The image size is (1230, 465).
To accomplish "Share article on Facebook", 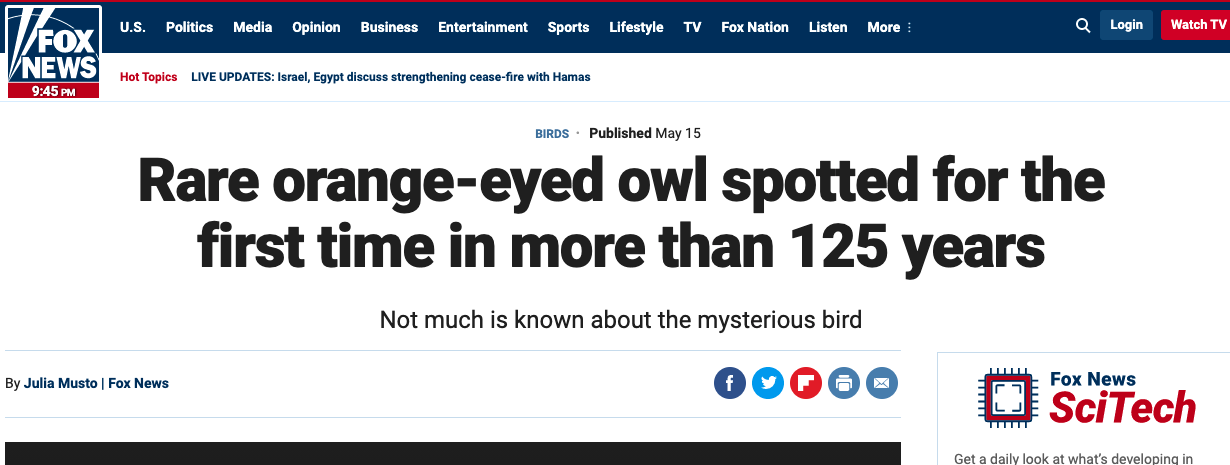I will (730, 383).
